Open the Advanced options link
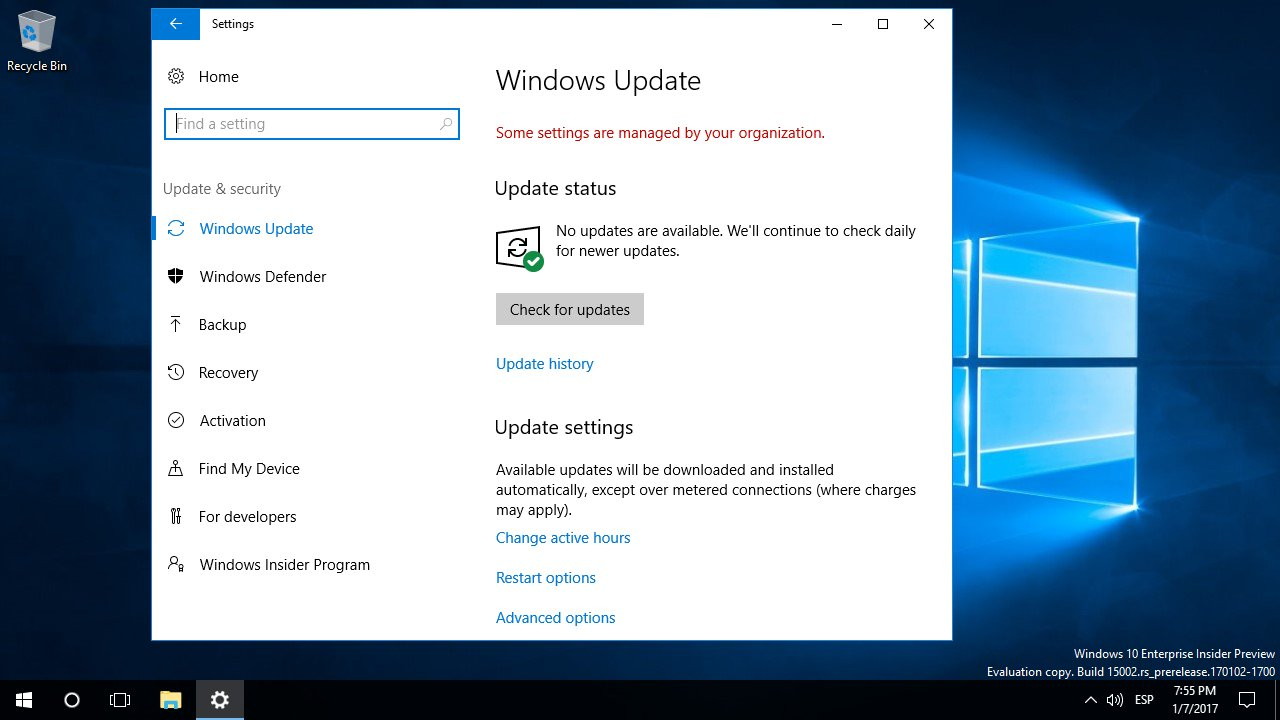The height and width of the screenshot is (720, 1280). tap(556, 618)
